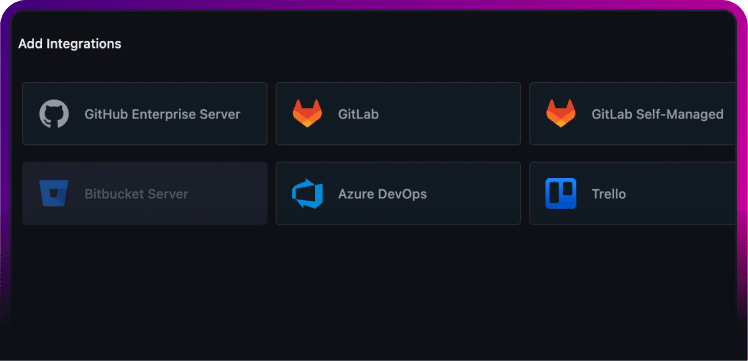
Task: Select the GitLab text label
Action: pos(358,114)
